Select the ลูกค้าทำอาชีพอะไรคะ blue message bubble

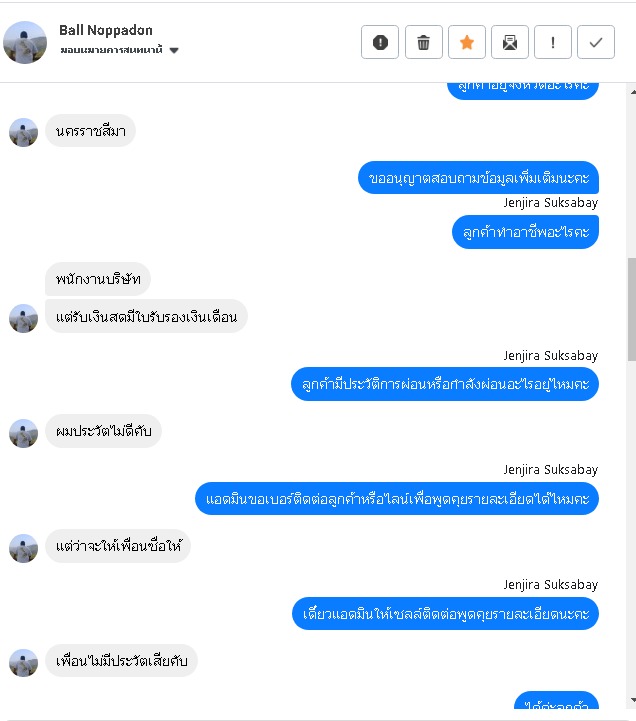point(526,232)
